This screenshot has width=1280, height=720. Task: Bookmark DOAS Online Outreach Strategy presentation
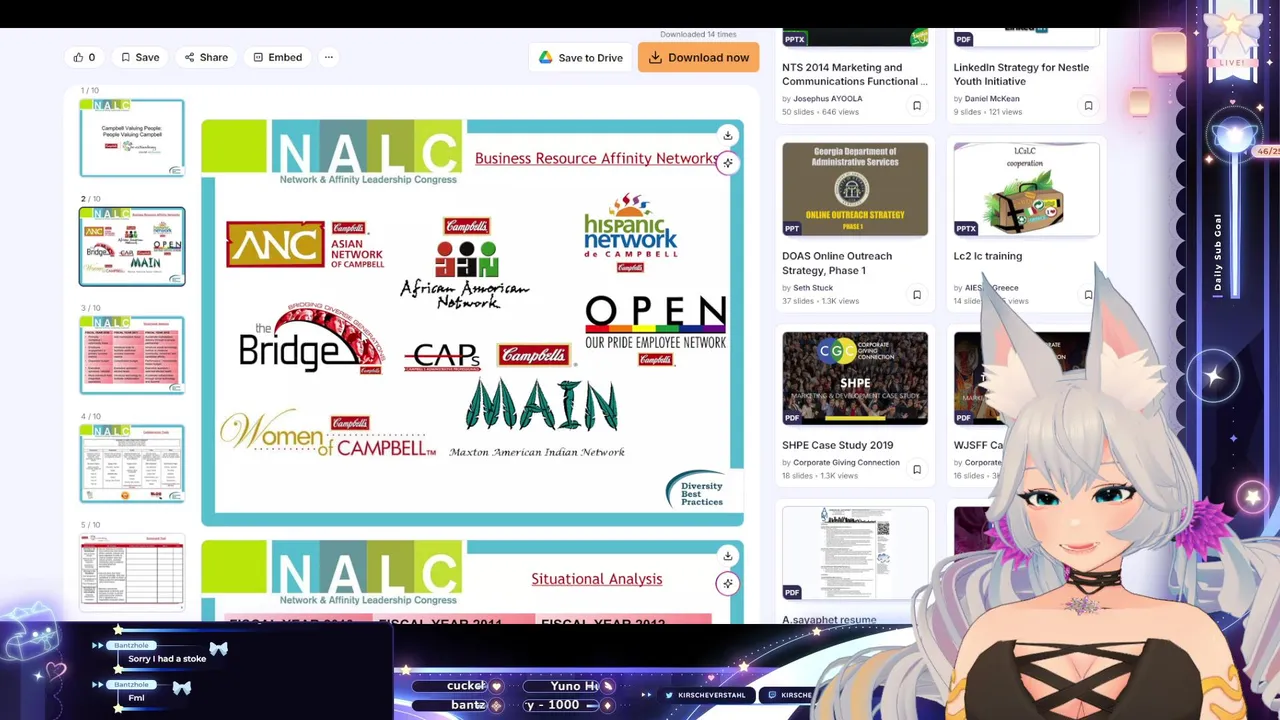coord(917,294)
